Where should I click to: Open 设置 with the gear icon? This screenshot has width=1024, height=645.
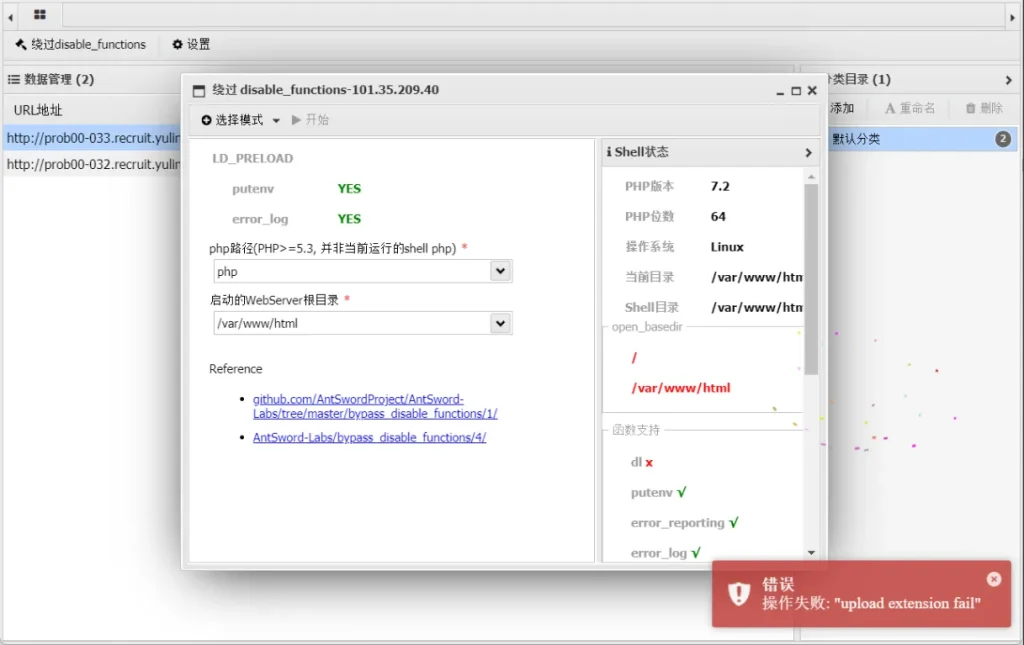(191, 44)
